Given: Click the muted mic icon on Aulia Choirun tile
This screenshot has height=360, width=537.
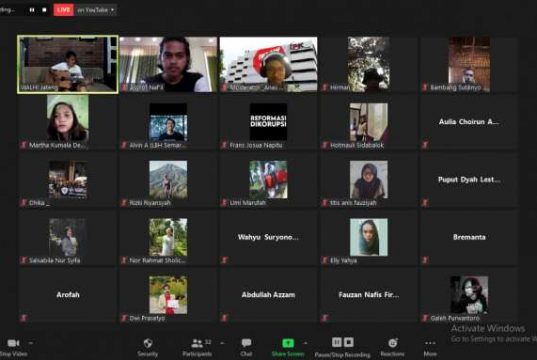Looking at the screenshot, I should pos(425,145).
